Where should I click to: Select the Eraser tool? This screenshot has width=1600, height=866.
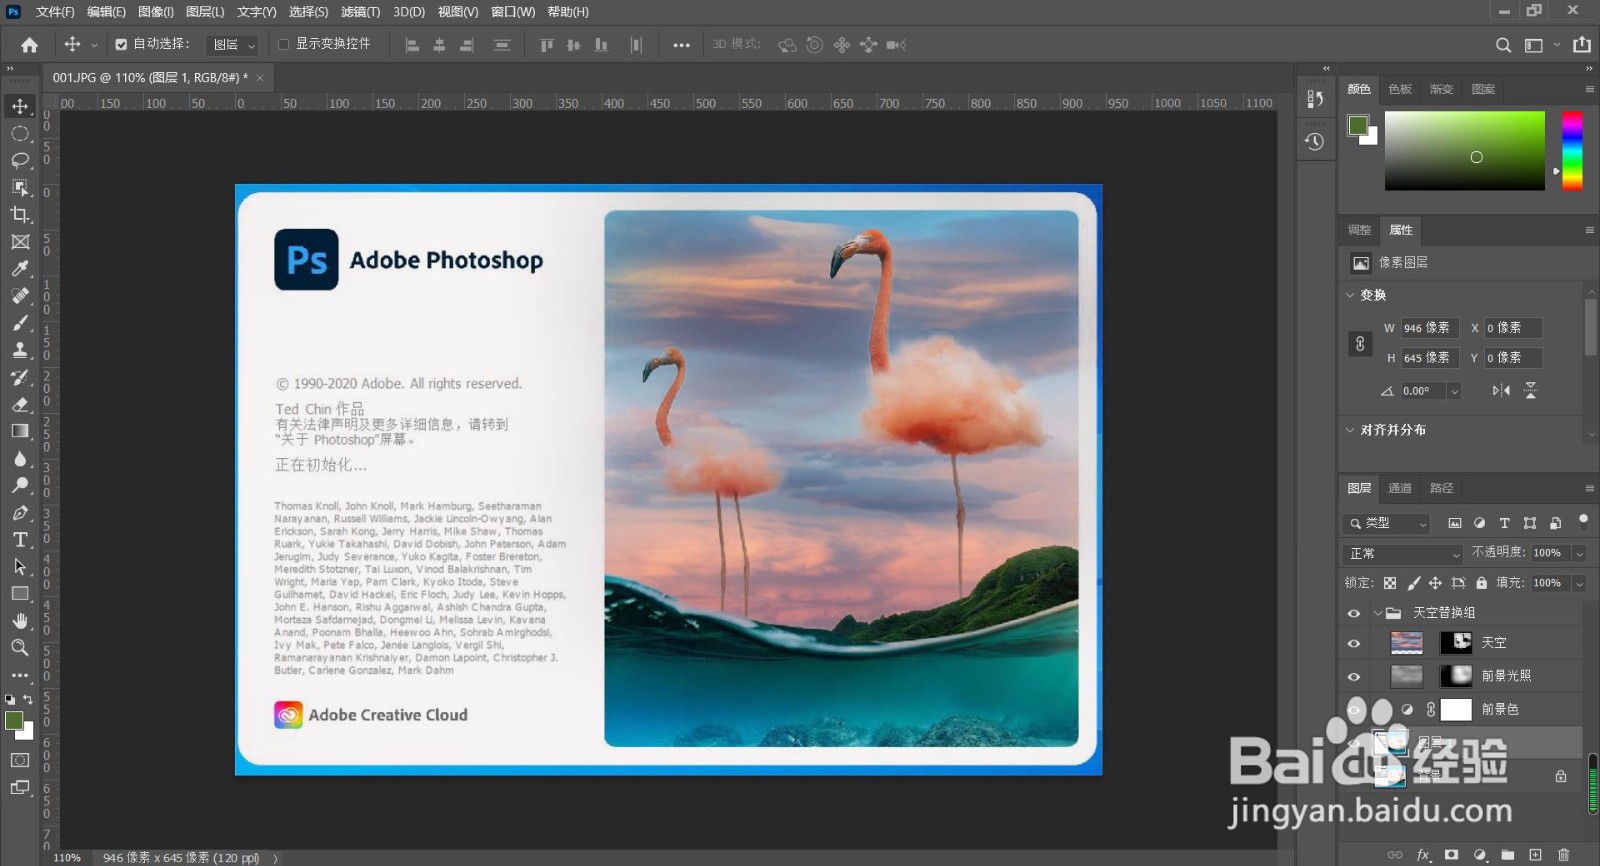[20, 404]
